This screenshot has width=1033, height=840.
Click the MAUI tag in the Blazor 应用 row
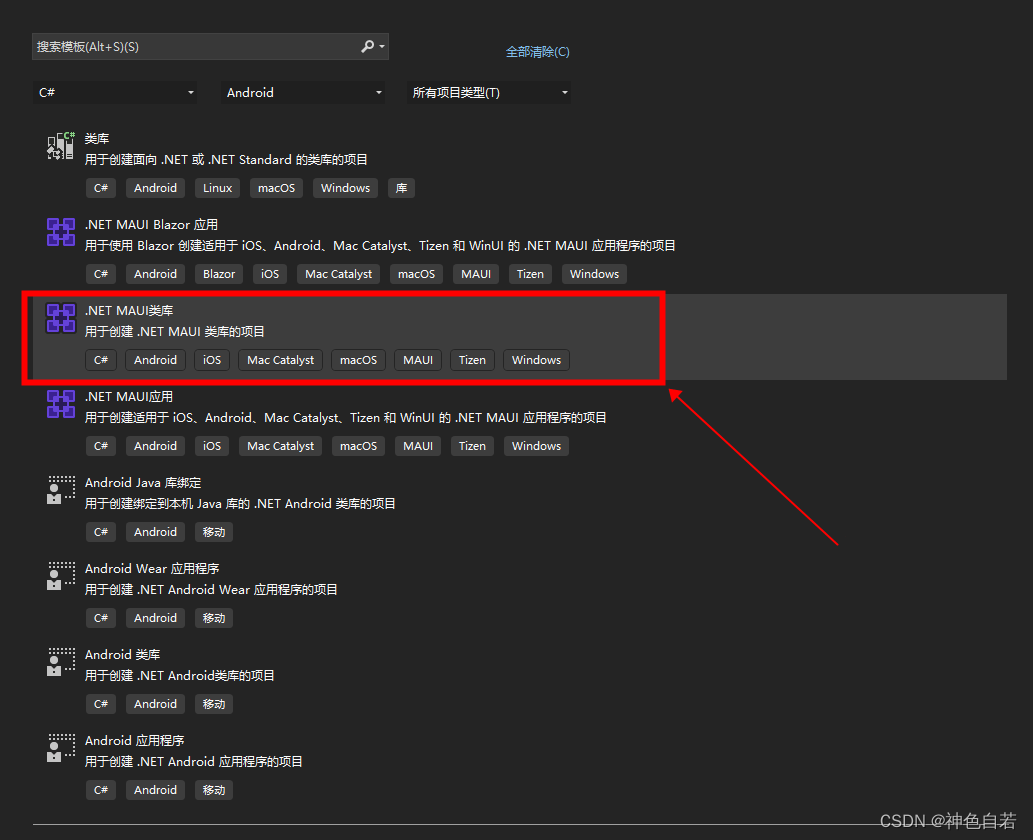click(476, 274)
